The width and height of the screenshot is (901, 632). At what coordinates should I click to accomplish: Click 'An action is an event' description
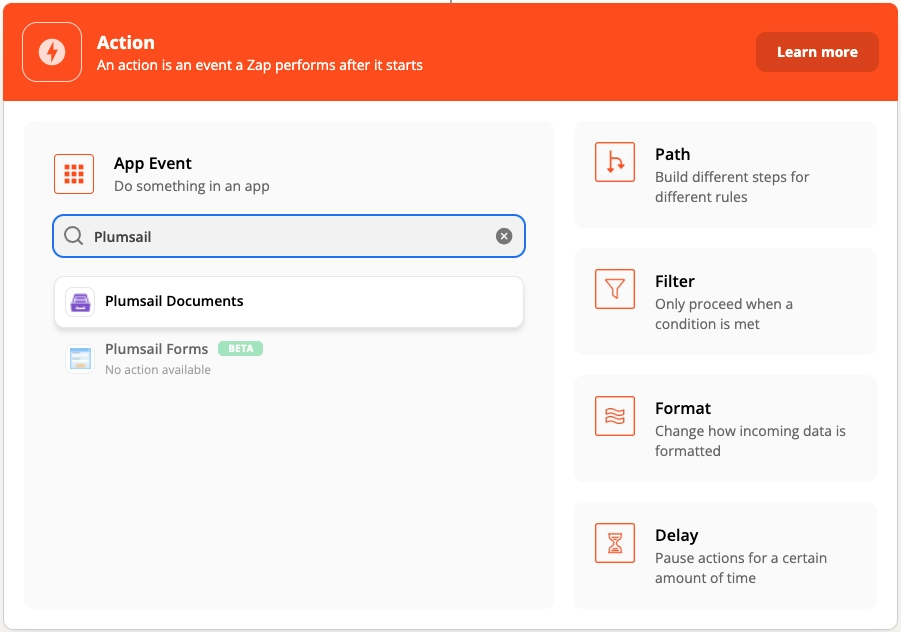tap(260, 65)
